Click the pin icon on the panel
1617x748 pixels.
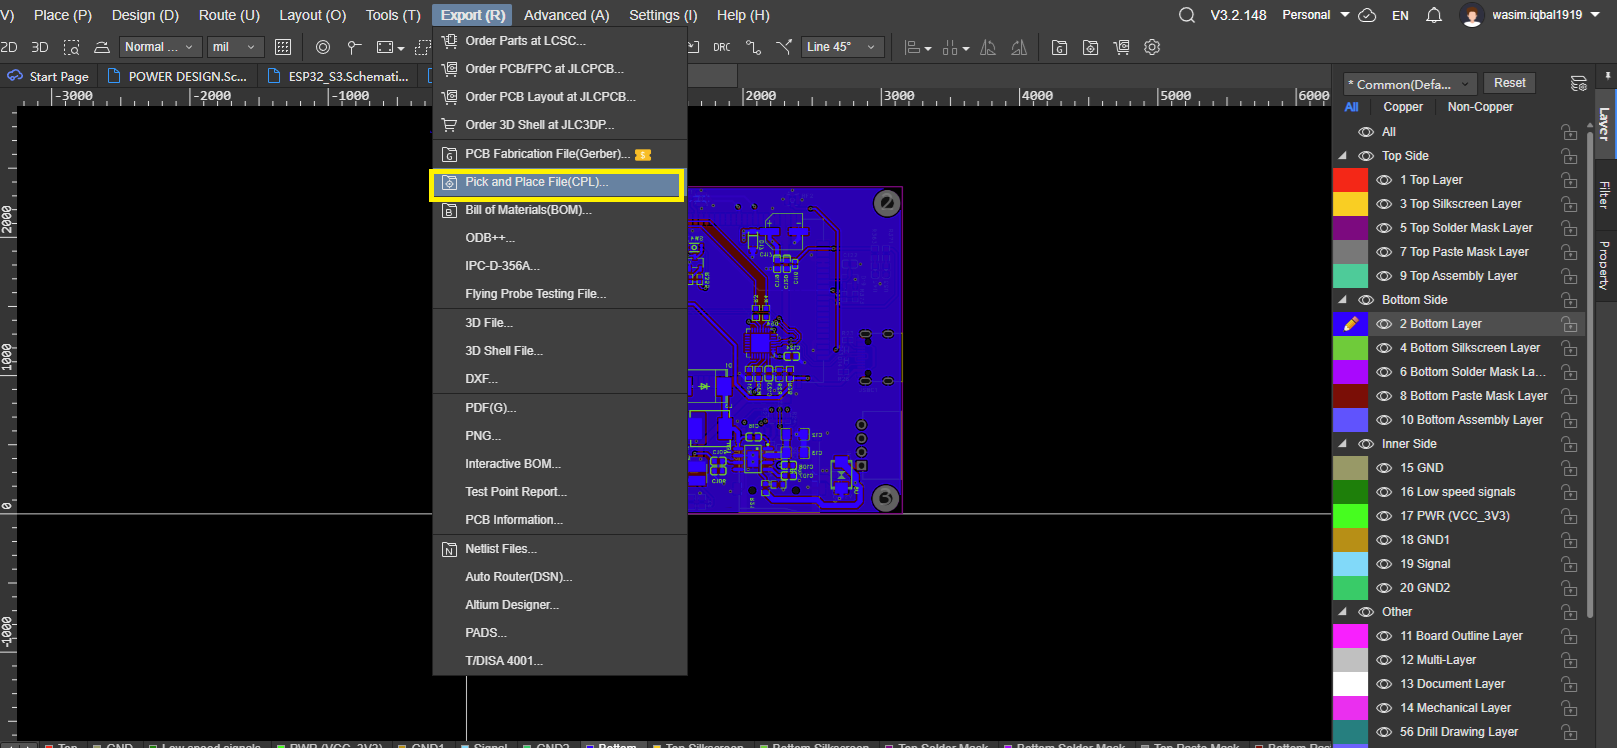pyautogui.click(x=1608, y=76)
